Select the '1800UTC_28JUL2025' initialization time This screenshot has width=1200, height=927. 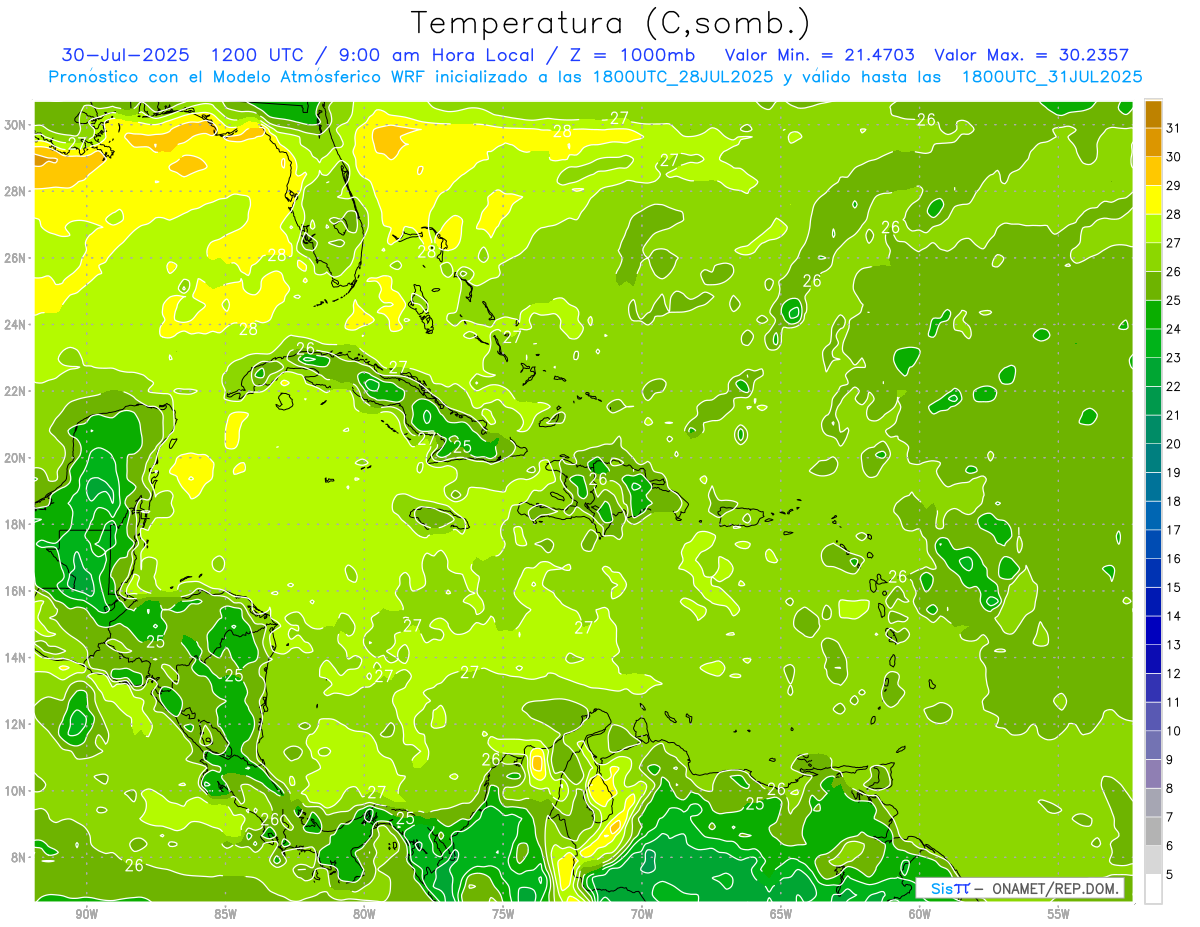(x=683, y=77)
